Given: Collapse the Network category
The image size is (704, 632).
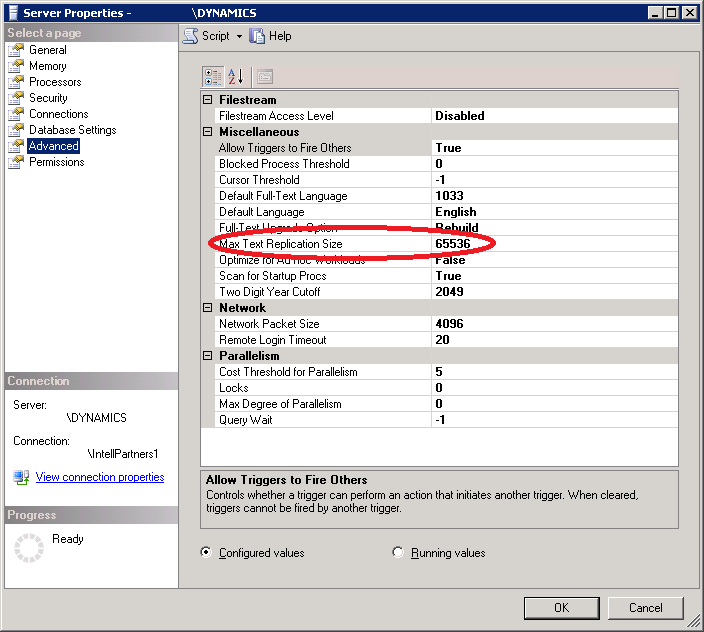Looking at the screenshot, I should tap(207, 308).
